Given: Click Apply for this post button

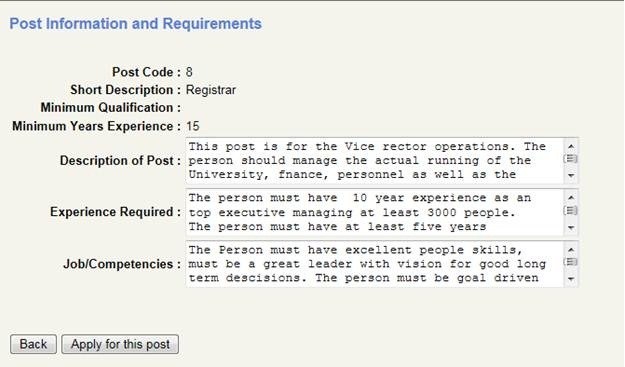Looking at the screenshot, I should pyautogui.click(x=120, y=344).
